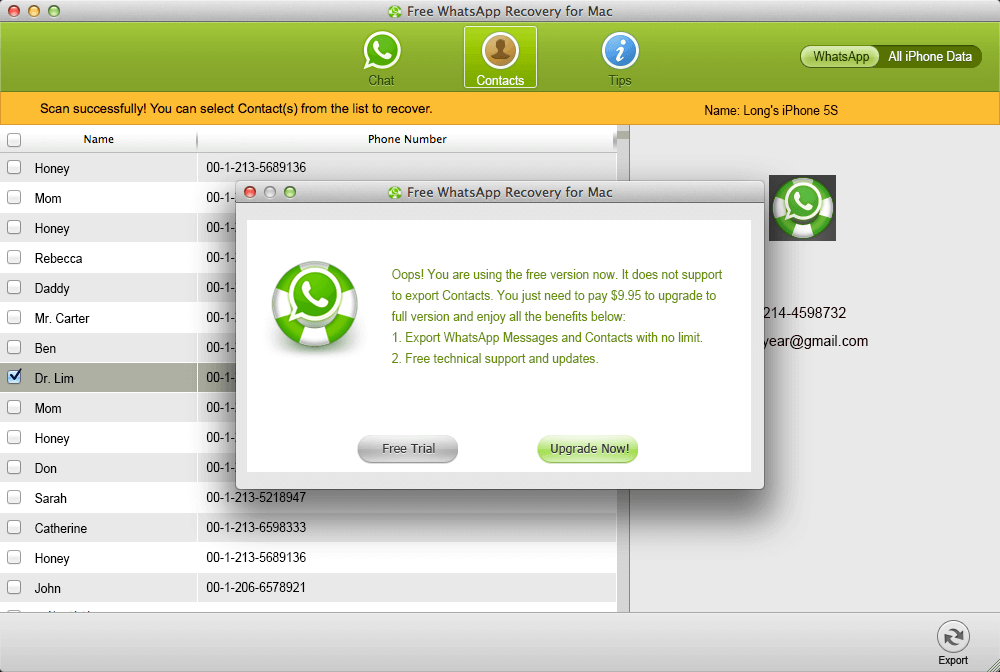Click the dialog title bar app icon

[395, 192]
